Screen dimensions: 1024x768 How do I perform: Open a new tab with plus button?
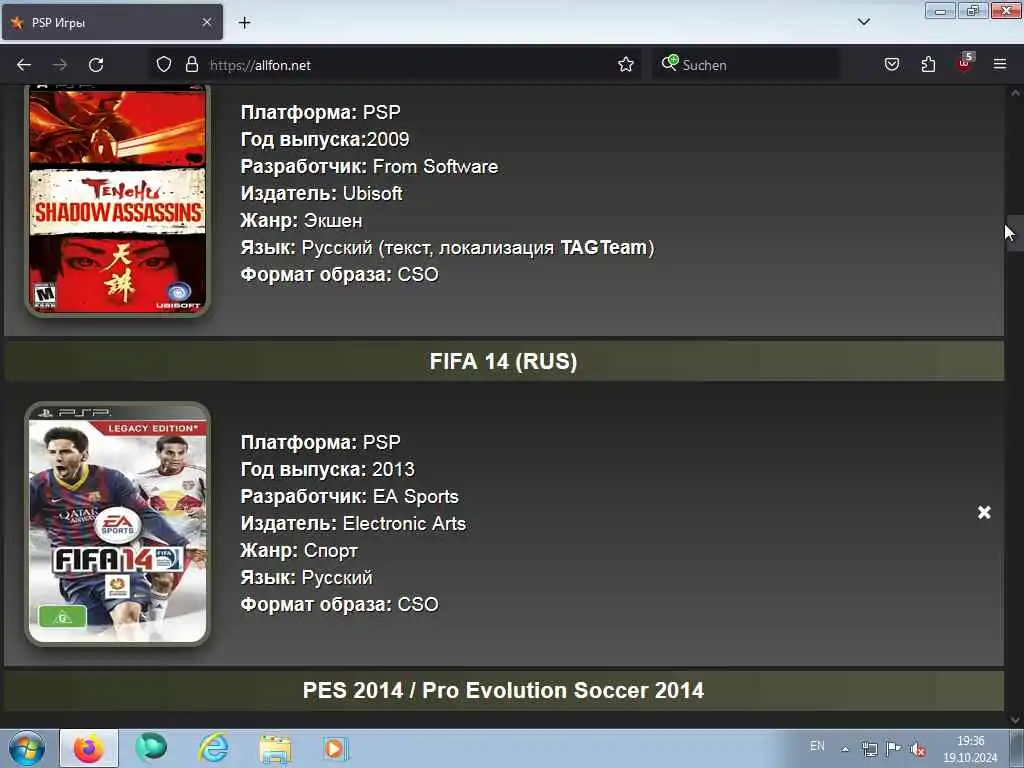point(244,23)
